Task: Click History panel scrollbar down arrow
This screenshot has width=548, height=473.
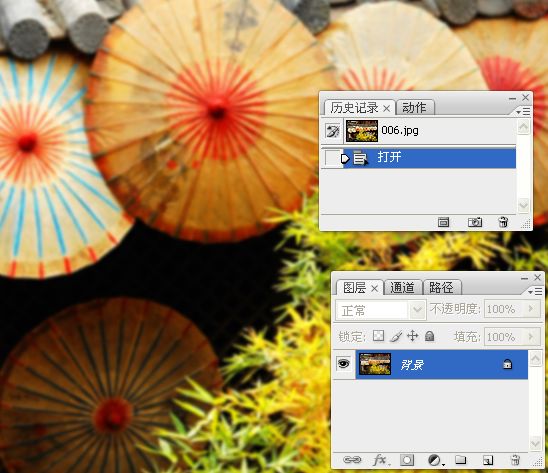Action: [x=523, y=205]
